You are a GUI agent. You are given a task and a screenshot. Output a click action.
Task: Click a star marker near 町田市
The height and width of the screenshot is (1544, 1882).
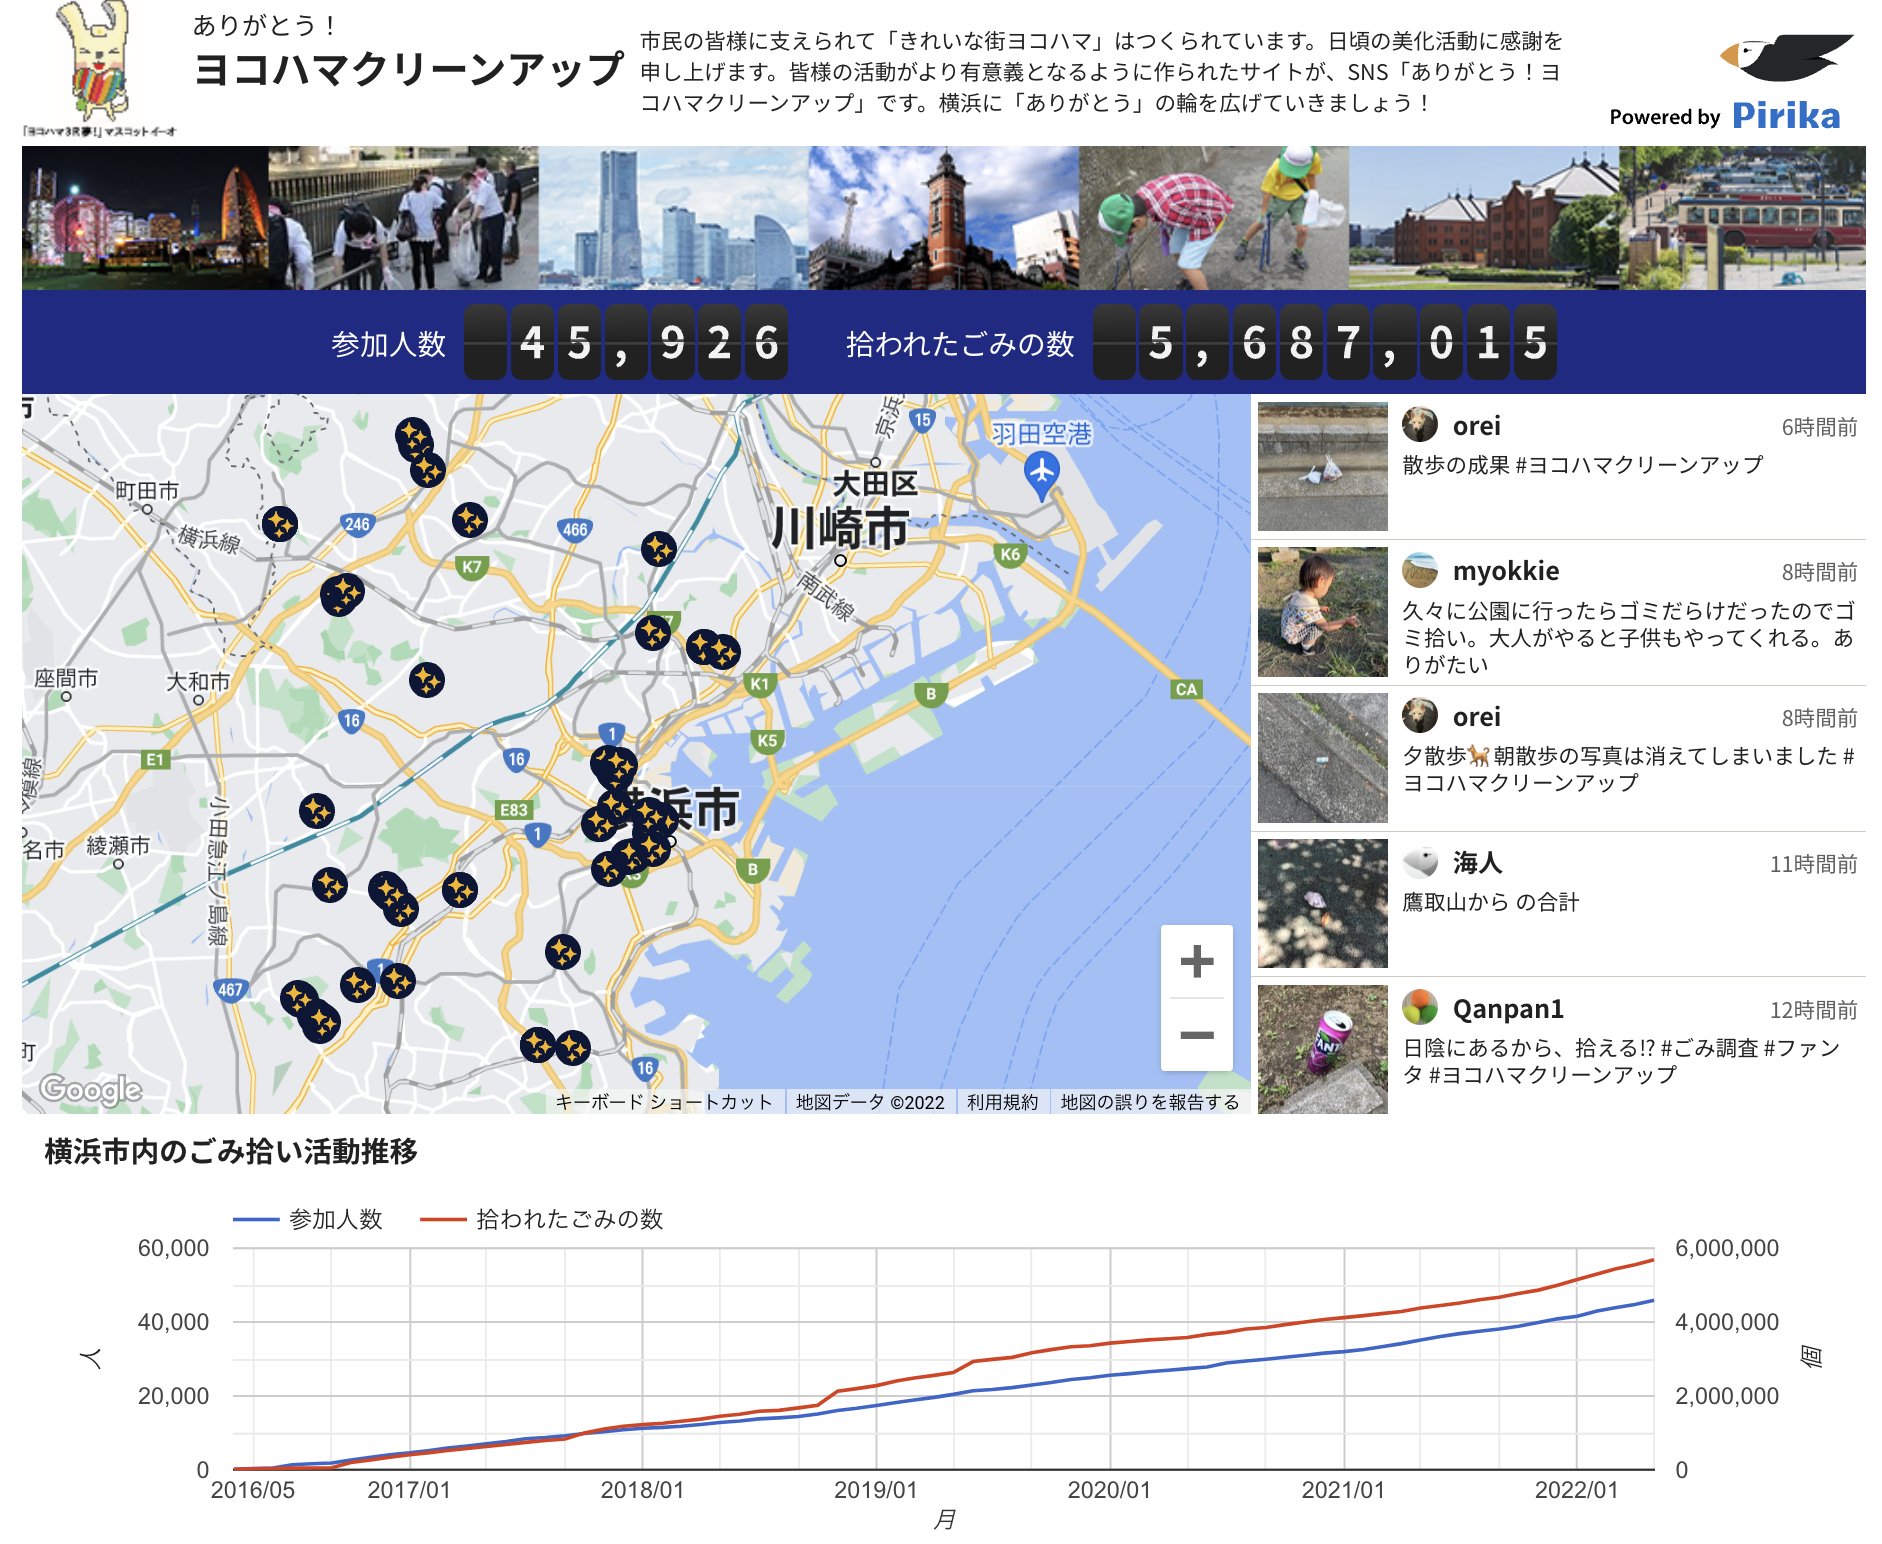click(279, 522)
